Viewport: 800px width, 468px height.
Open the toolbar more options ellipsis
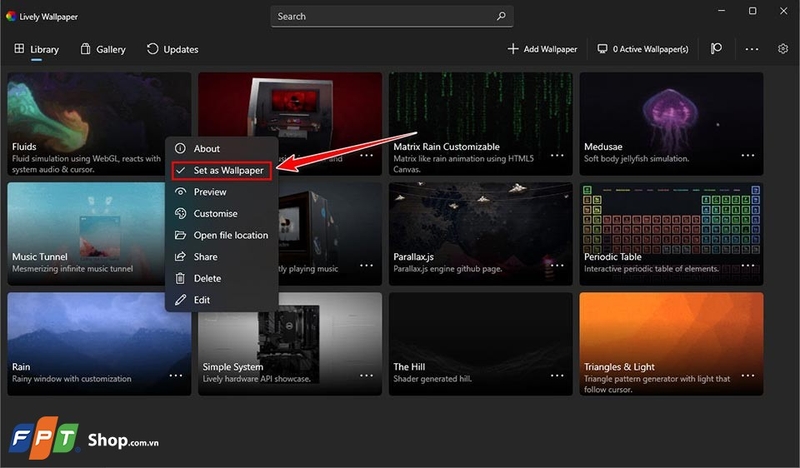tap(752, 49)
